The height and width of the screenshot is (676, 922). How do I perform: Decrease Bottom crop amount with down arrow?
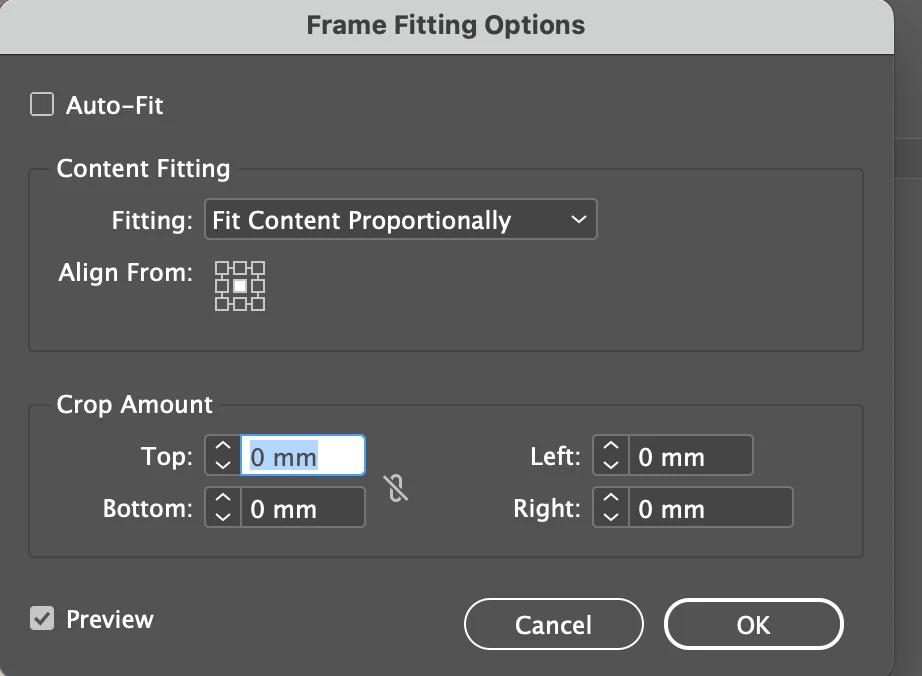(223, 517)
